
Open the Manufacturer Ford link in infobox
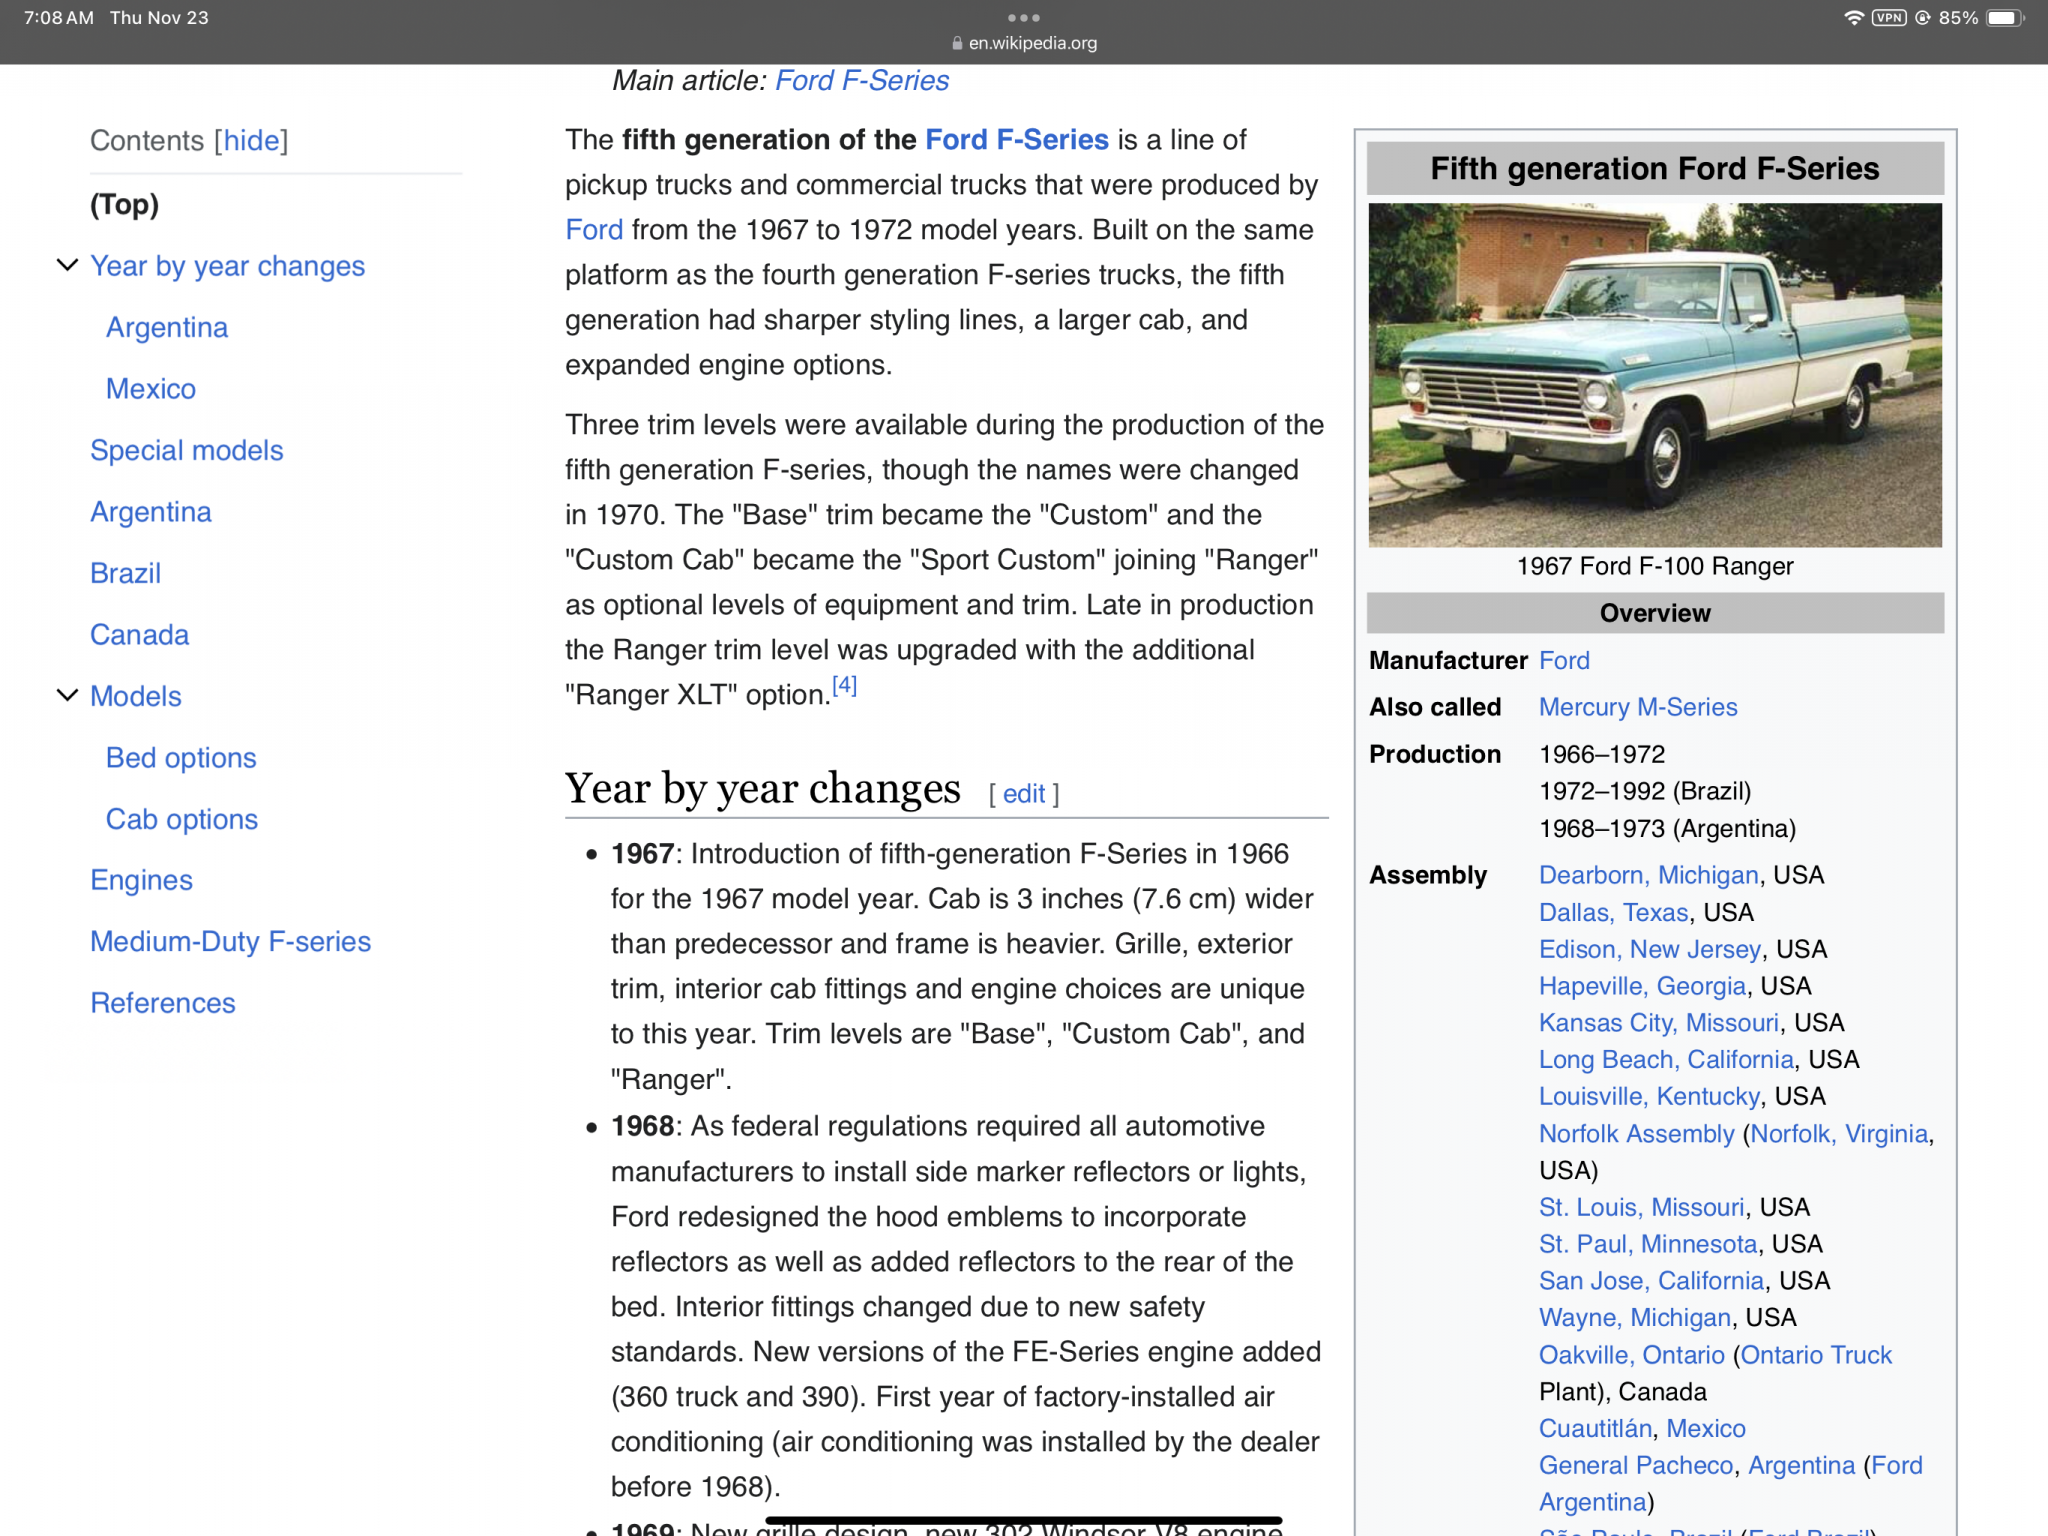pos(1564,660)
